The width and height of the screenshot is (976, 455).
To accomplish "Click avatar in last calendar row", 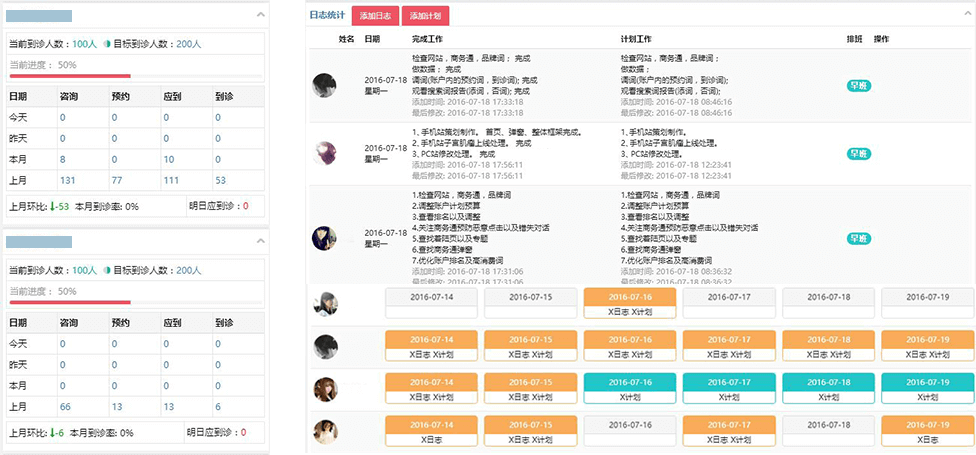I will click(x=325, y=431).
